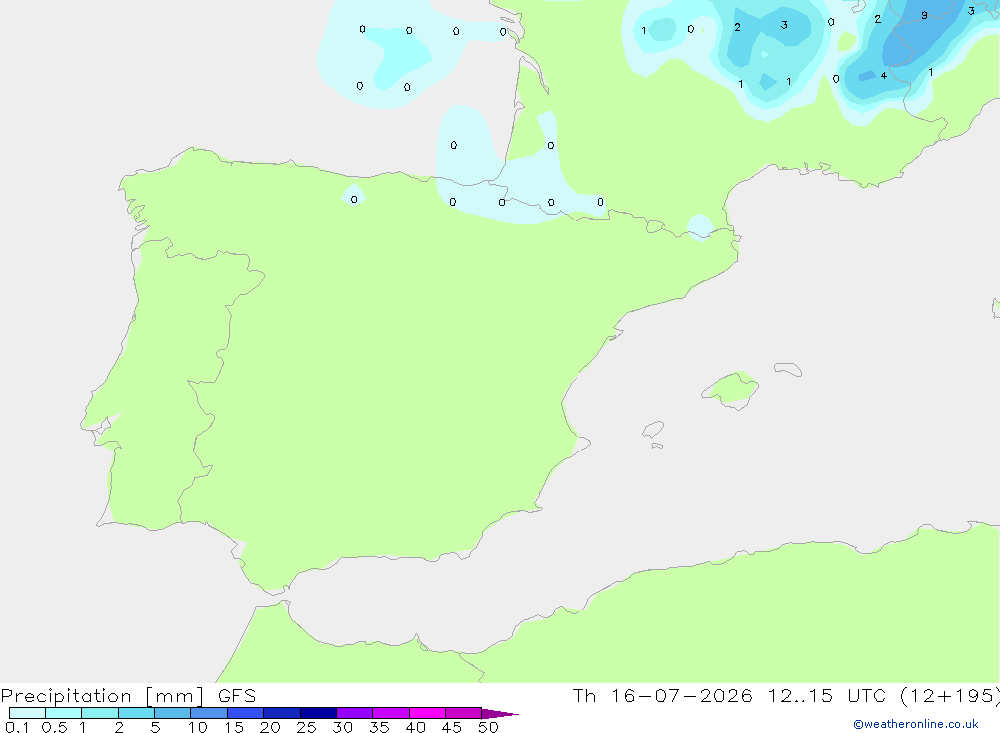Click the '4' precipitation value on map
1000x733 pixels.
click(x=883, y=75)
